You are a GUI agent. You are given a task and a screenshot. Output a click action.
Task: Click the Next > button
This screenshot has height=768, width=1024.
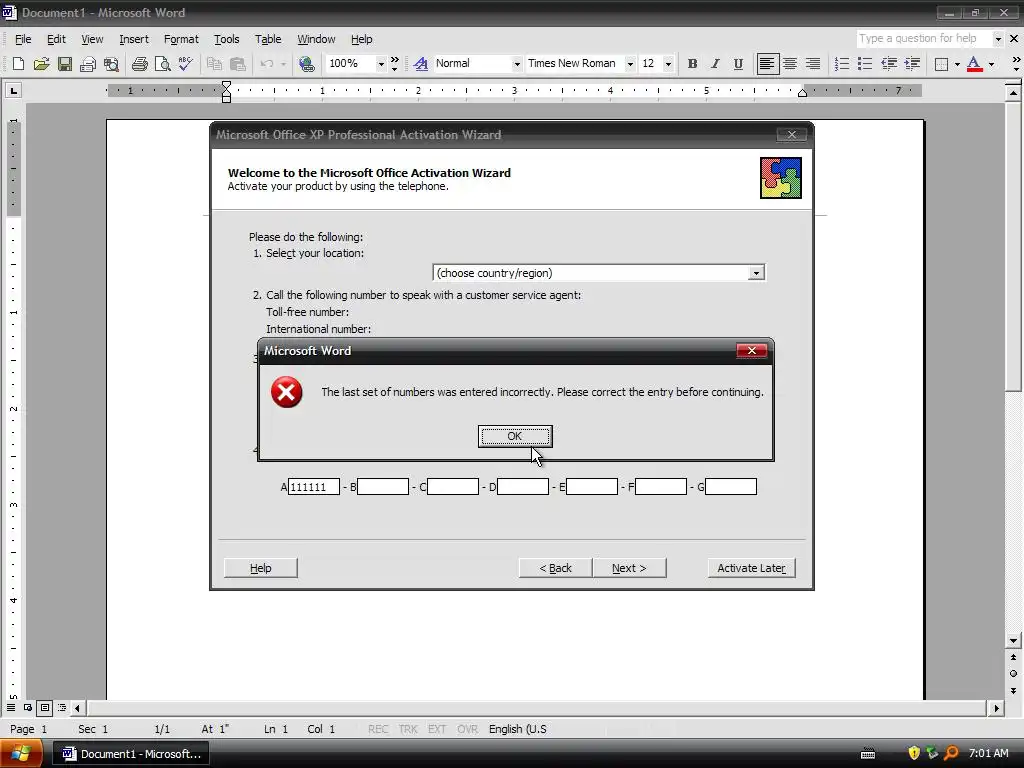(629, 568)
